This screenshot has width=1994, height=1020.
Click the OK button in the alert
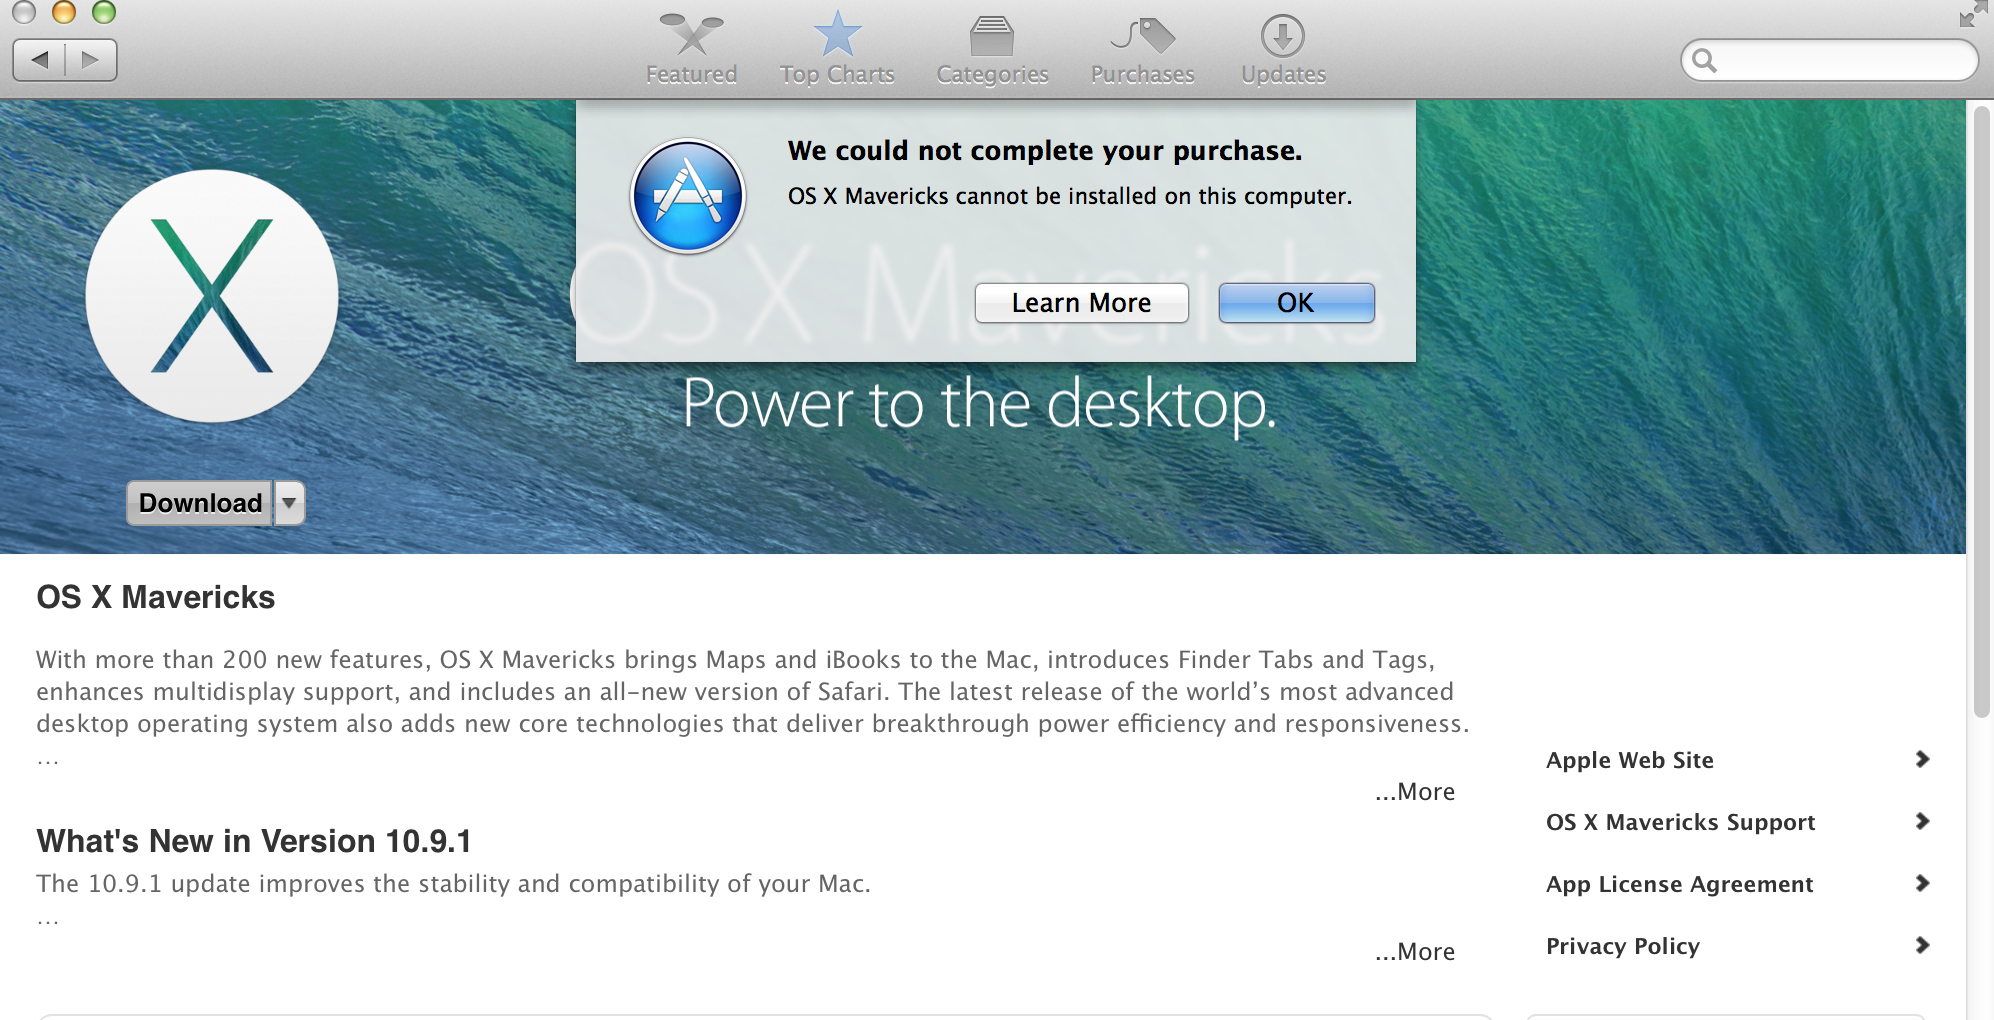click(x=1296, y=303)
